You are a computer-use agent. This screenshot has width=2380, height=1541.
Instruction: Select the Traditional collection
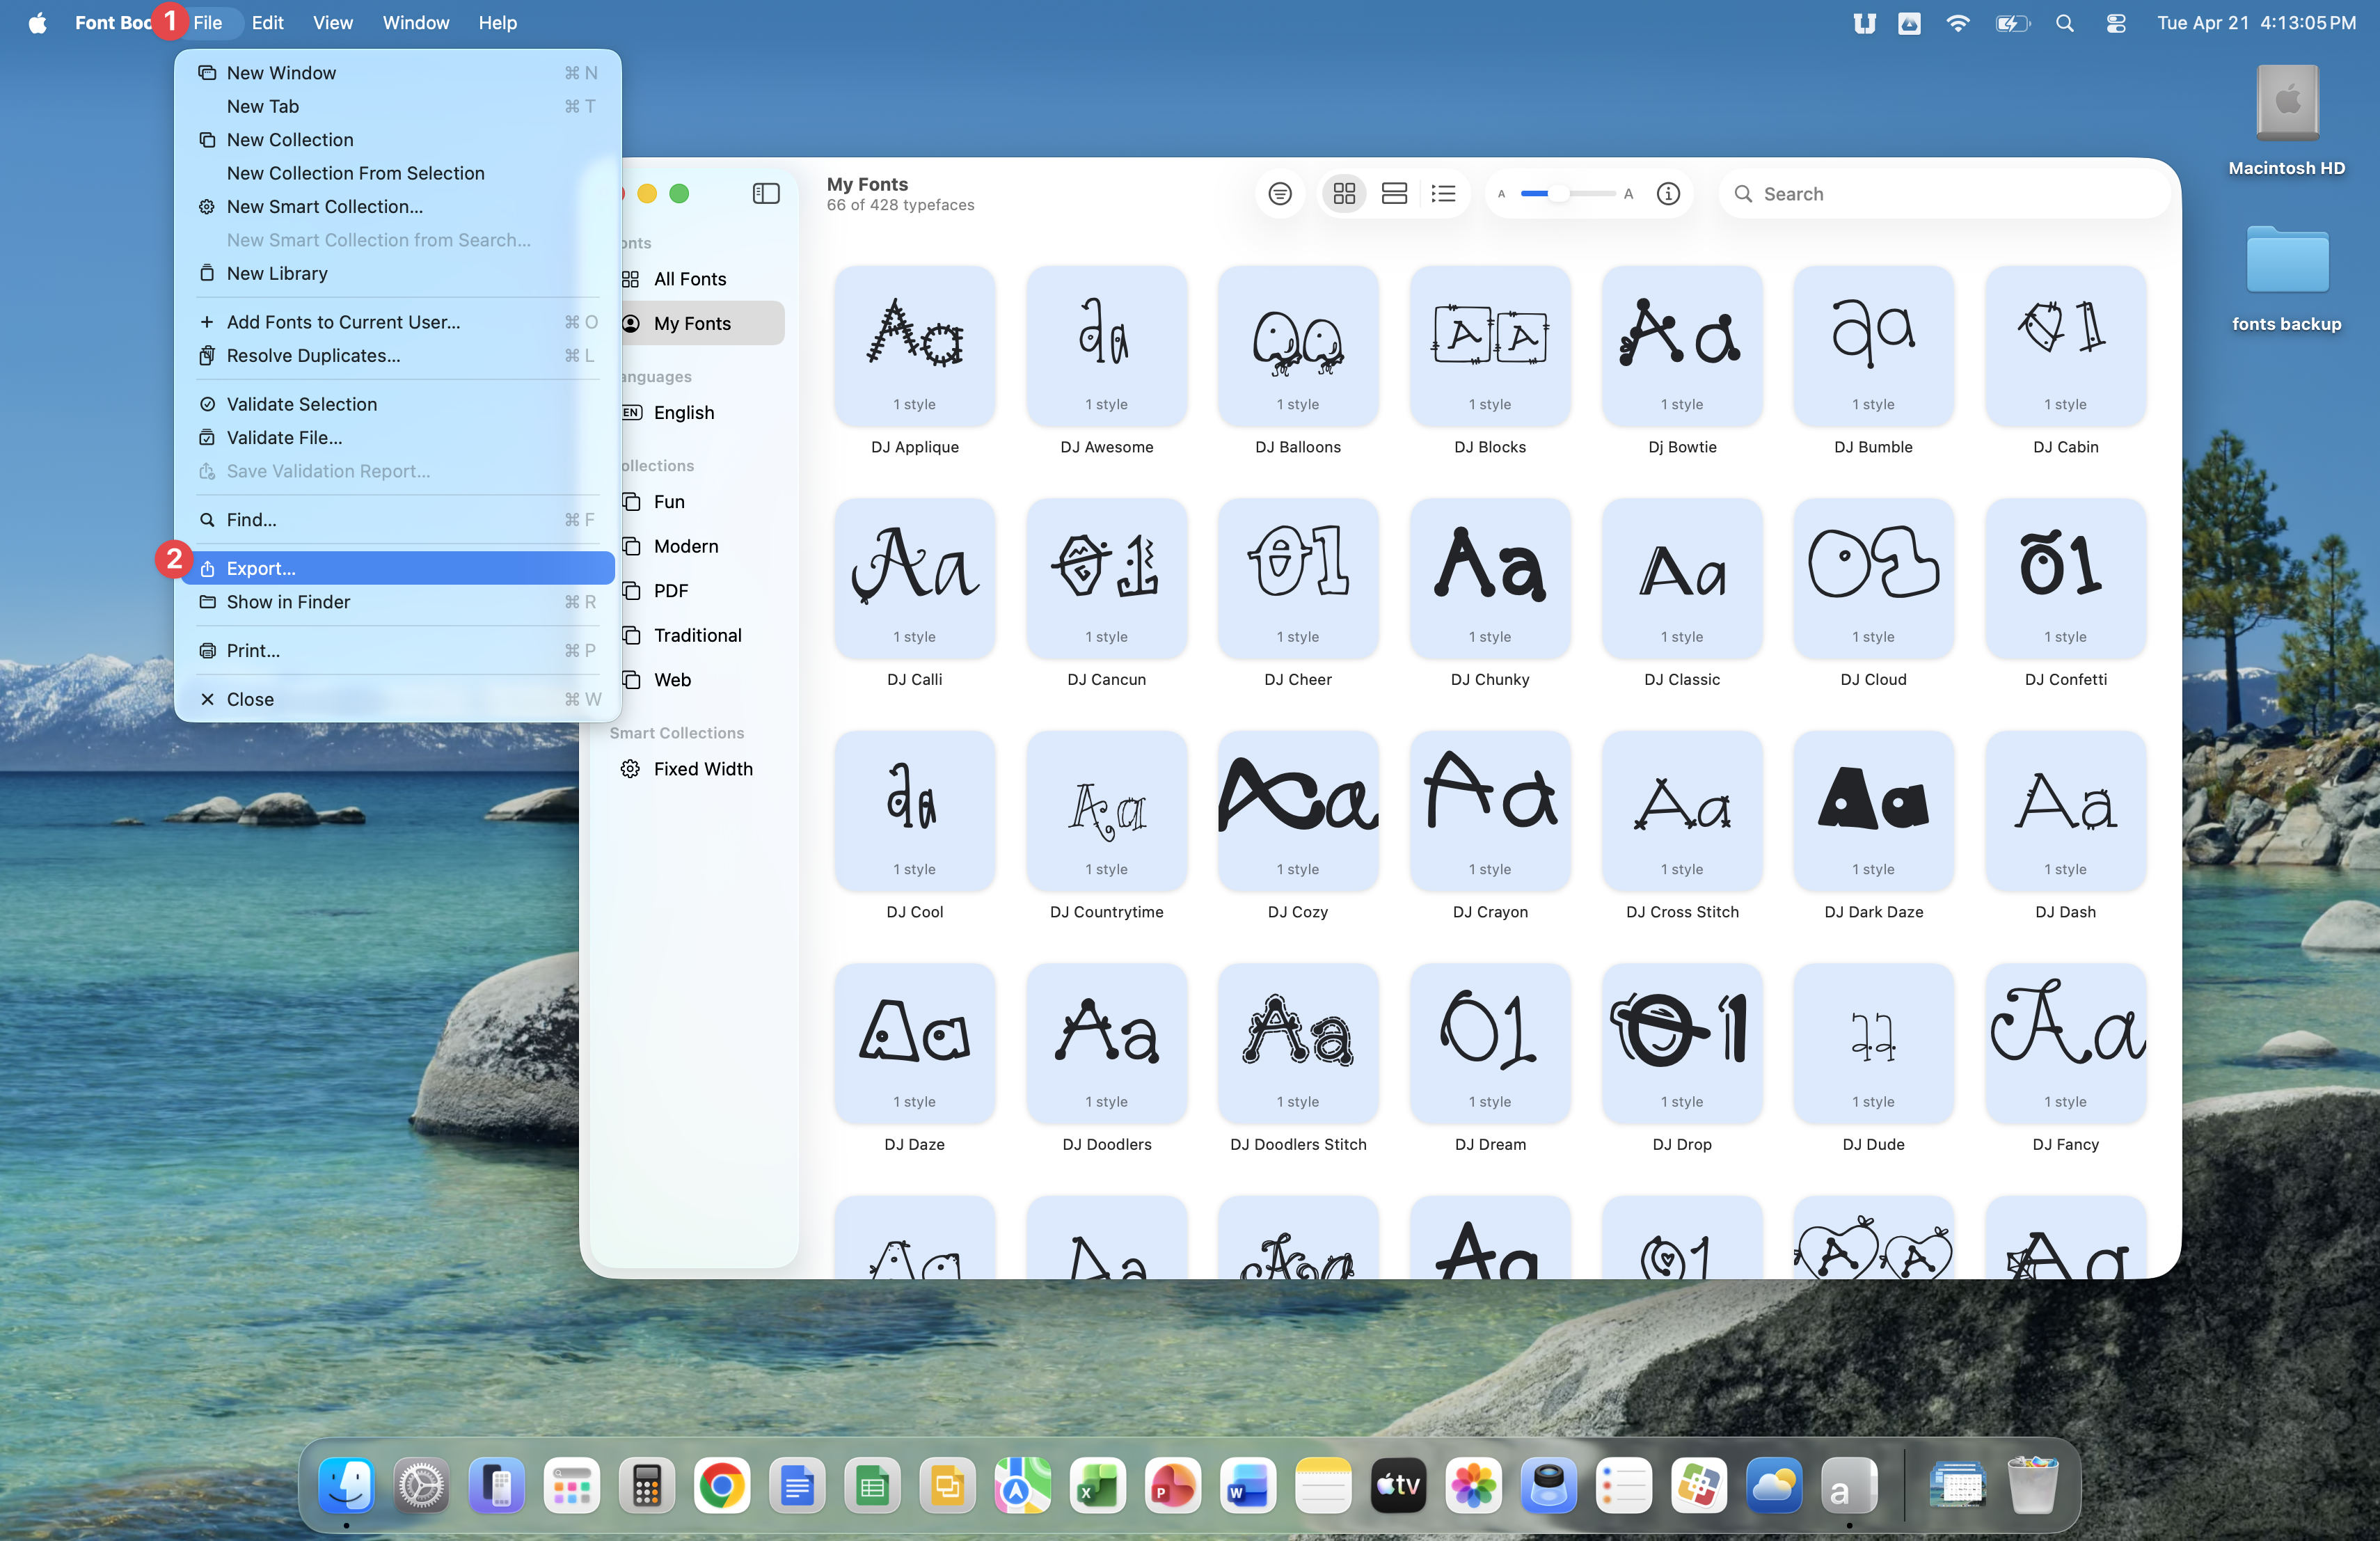(x=697, y=635)
